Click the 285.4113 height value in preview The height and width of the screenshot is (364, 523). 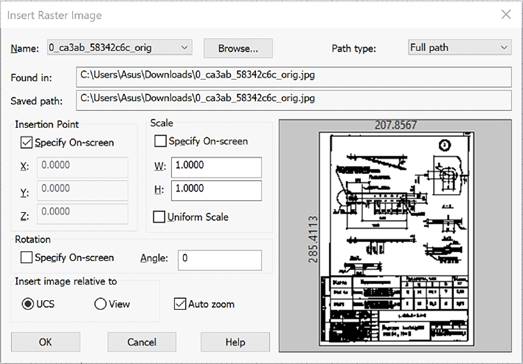313,239
